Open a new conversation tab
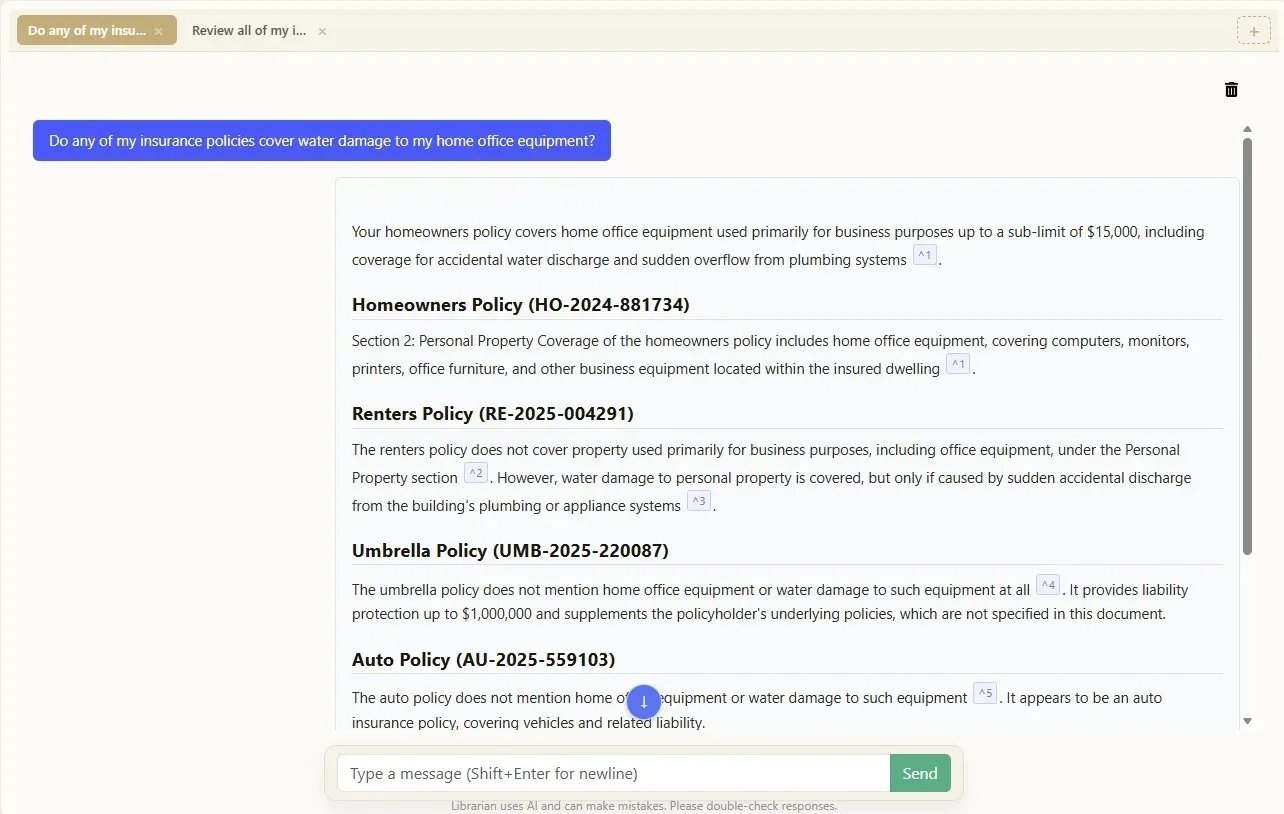The height and width of the screenshot is (814, 1284). click(x=1253, y=30)
